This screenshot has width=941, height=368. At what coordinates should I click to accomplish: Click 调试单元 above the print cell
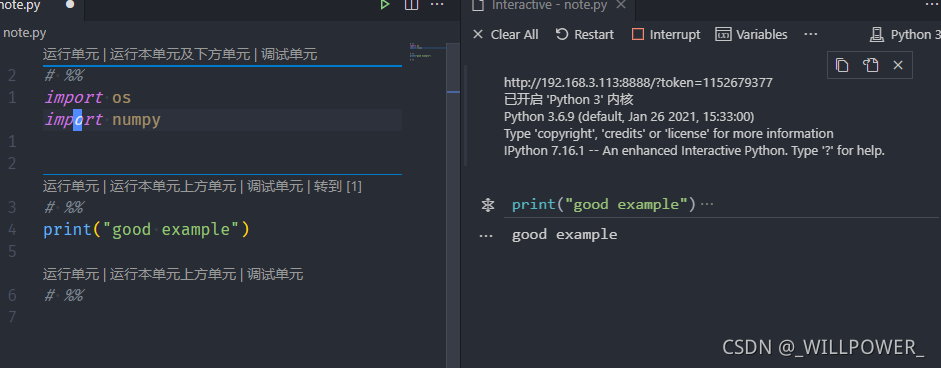pos(275,187)
